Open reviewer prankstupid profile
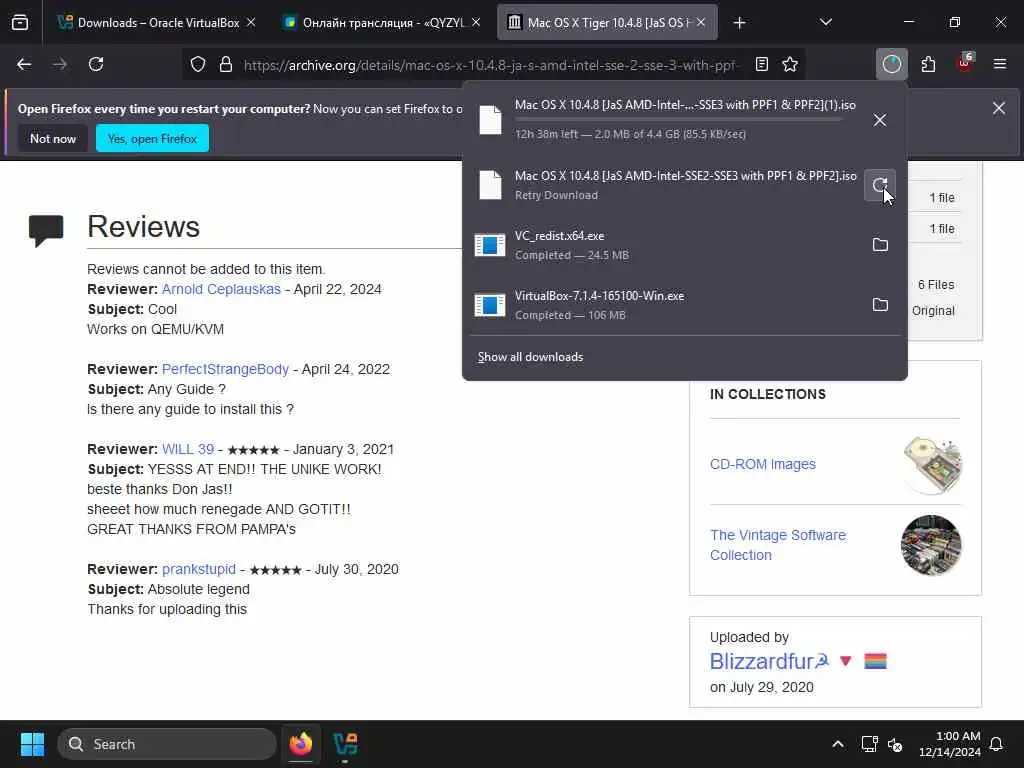This screenshot has width=1024, height=768. pos(199,569)
